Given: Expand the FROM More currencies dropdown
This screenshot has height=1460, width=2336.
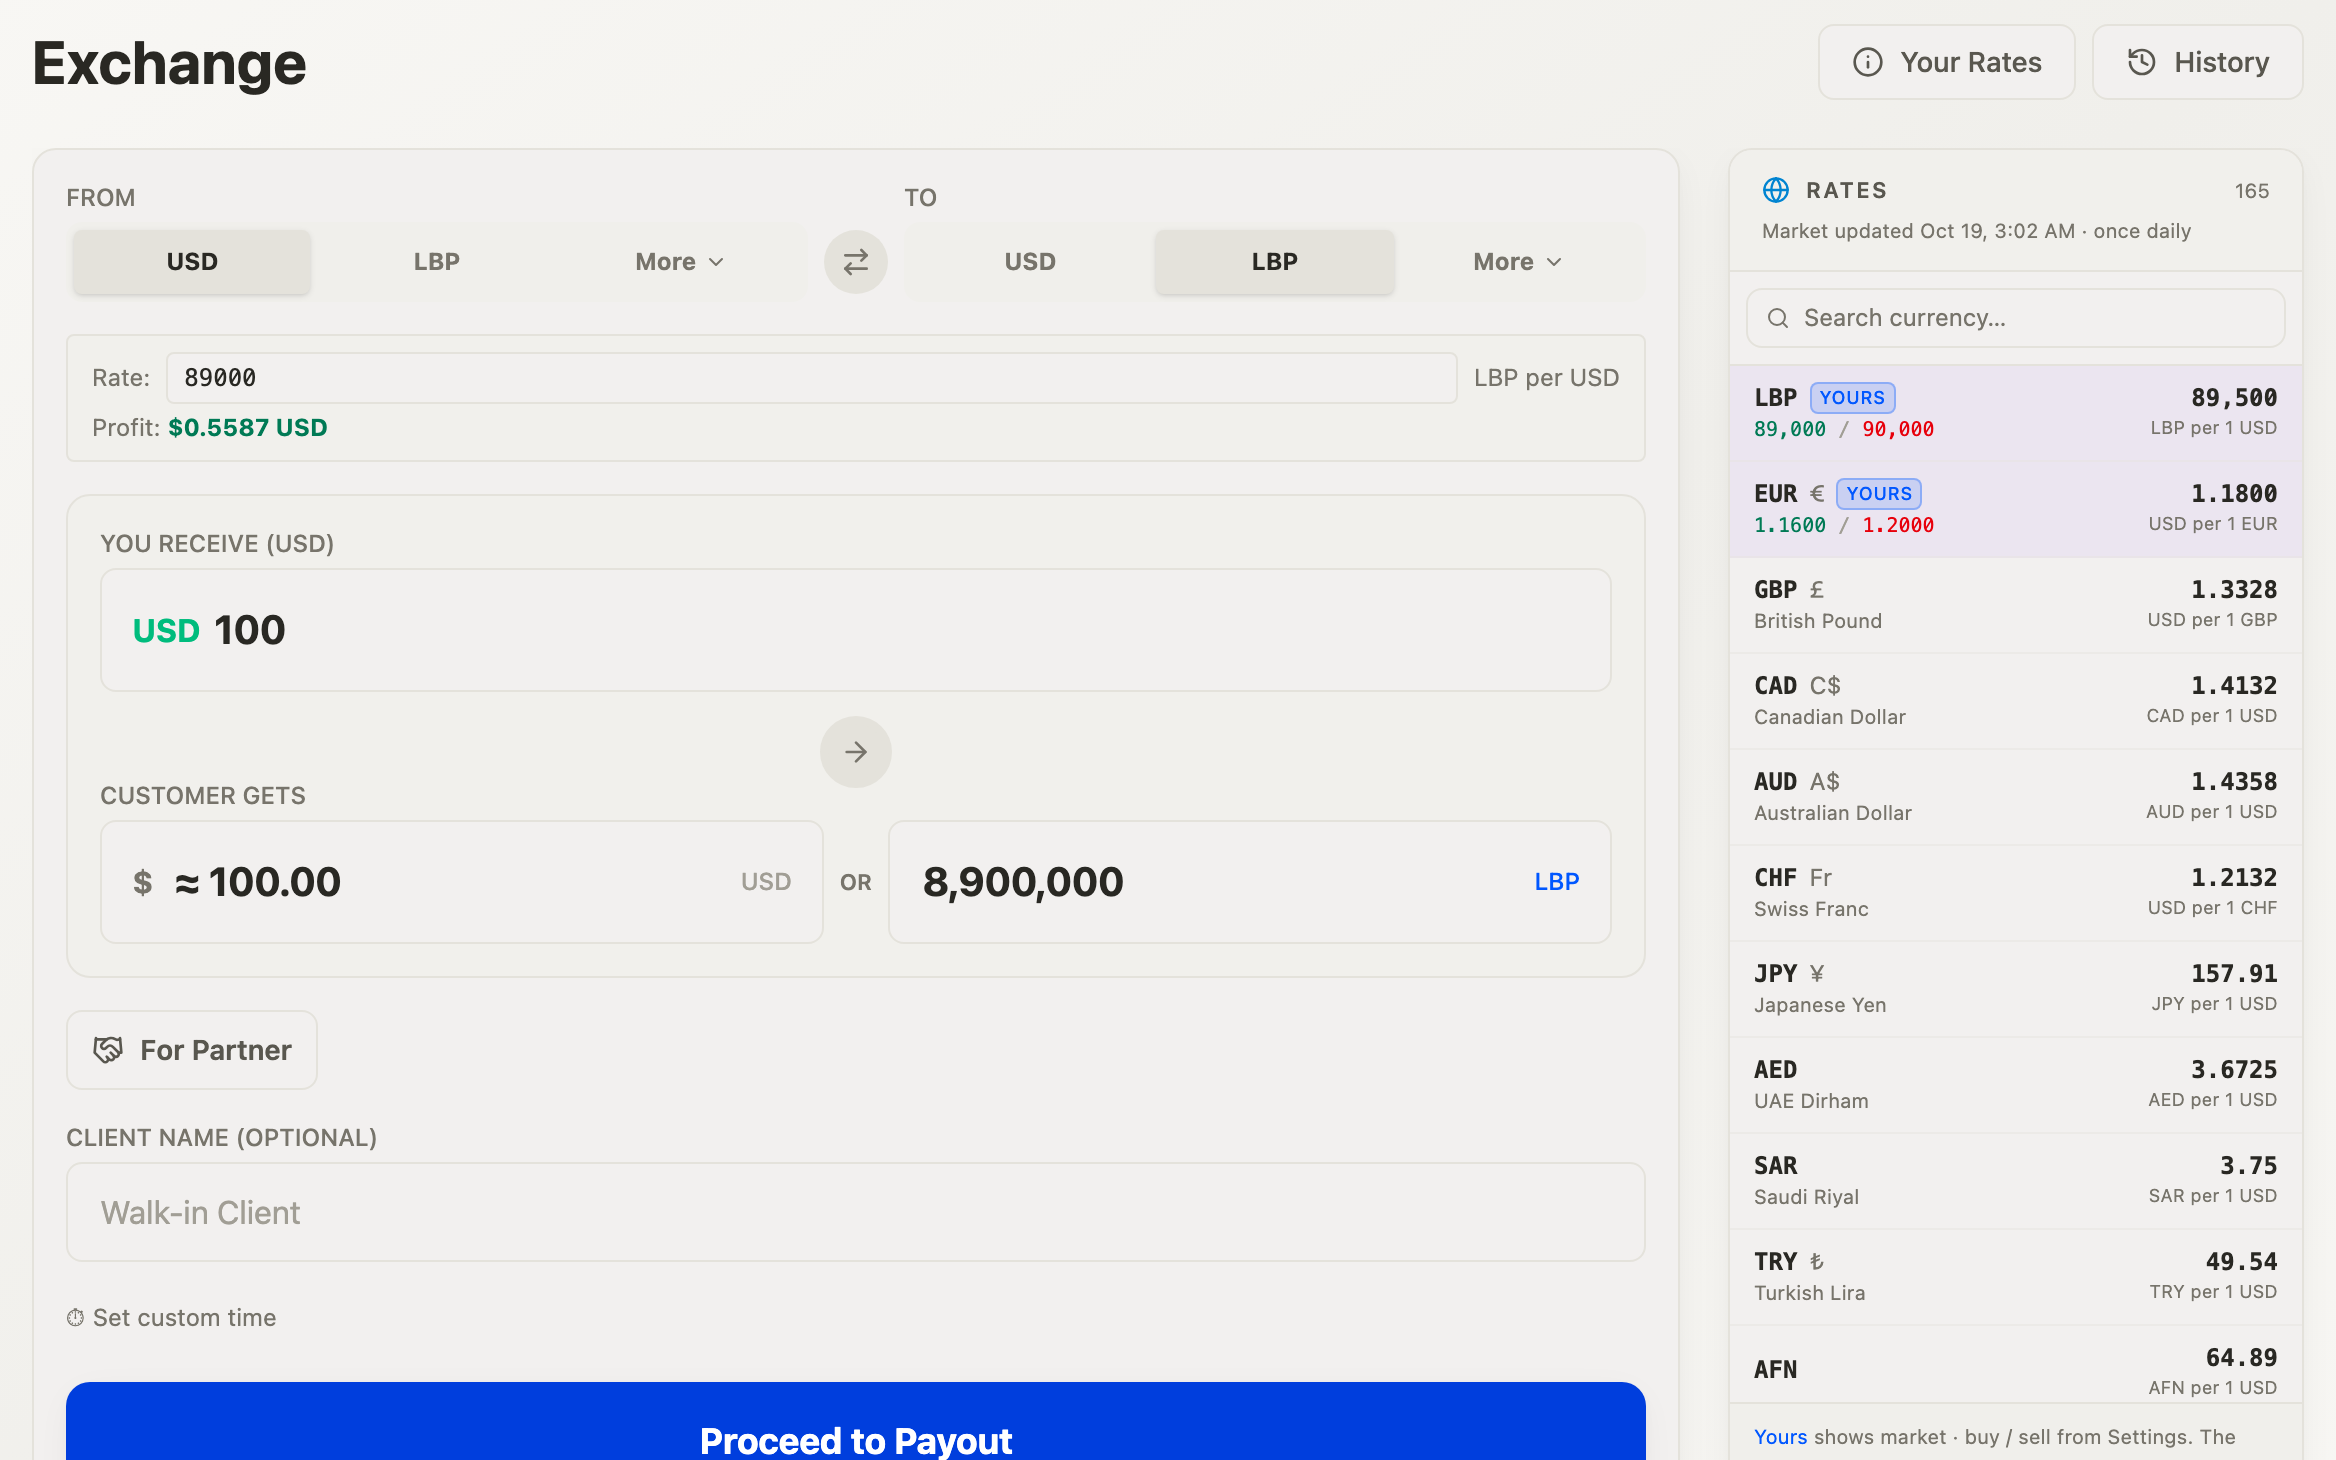Looking at the screenshot, I should [x=679, y=262].
